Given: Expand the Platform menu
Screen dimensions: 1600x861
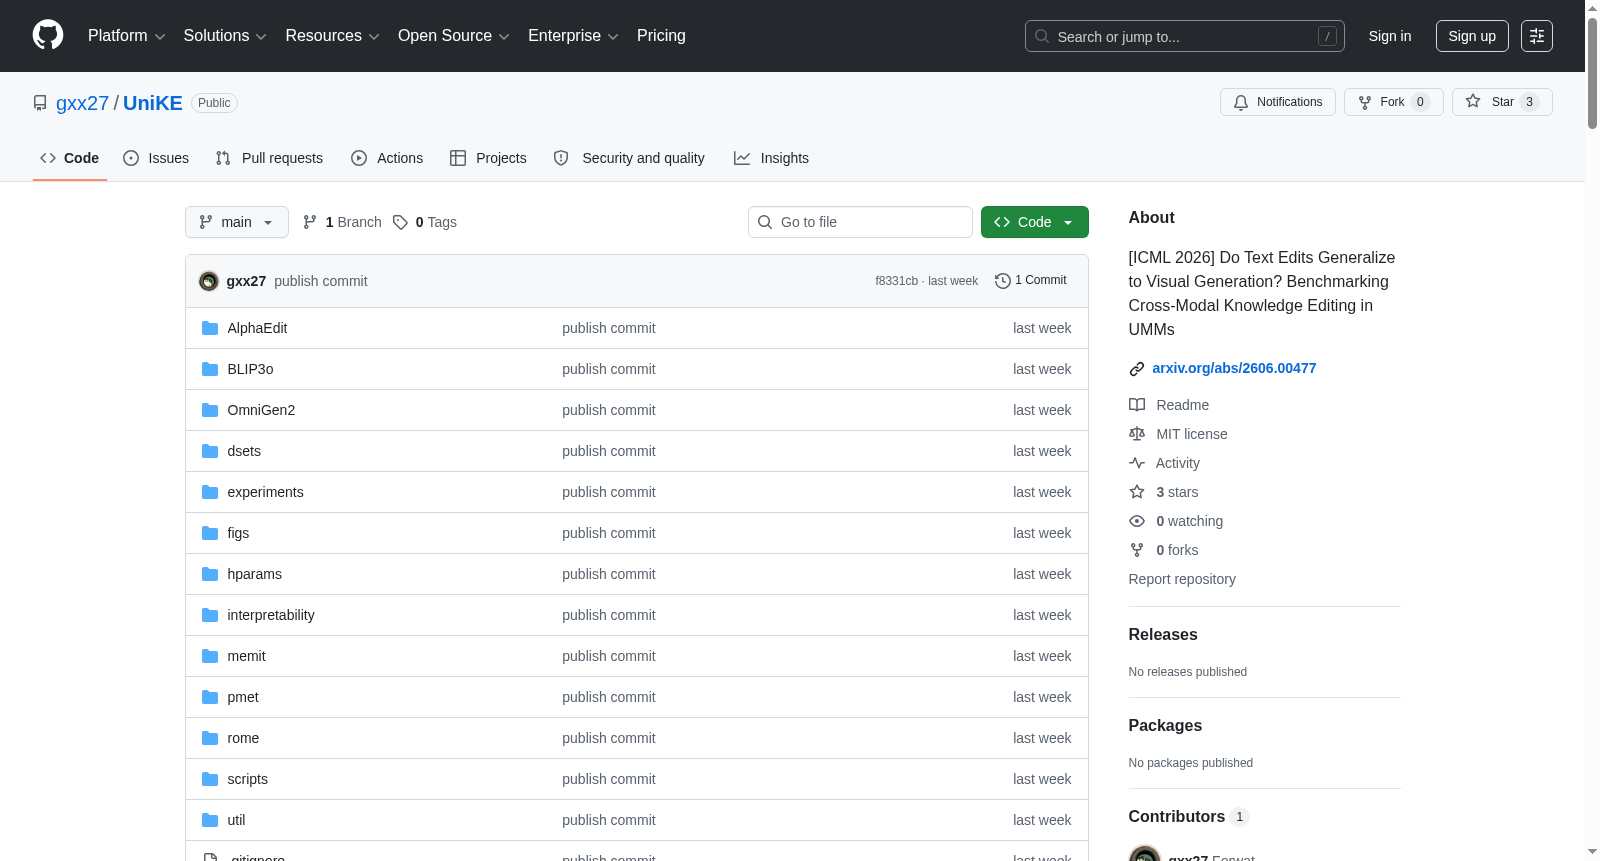Looking at the screenshot, I should (126, 36).
